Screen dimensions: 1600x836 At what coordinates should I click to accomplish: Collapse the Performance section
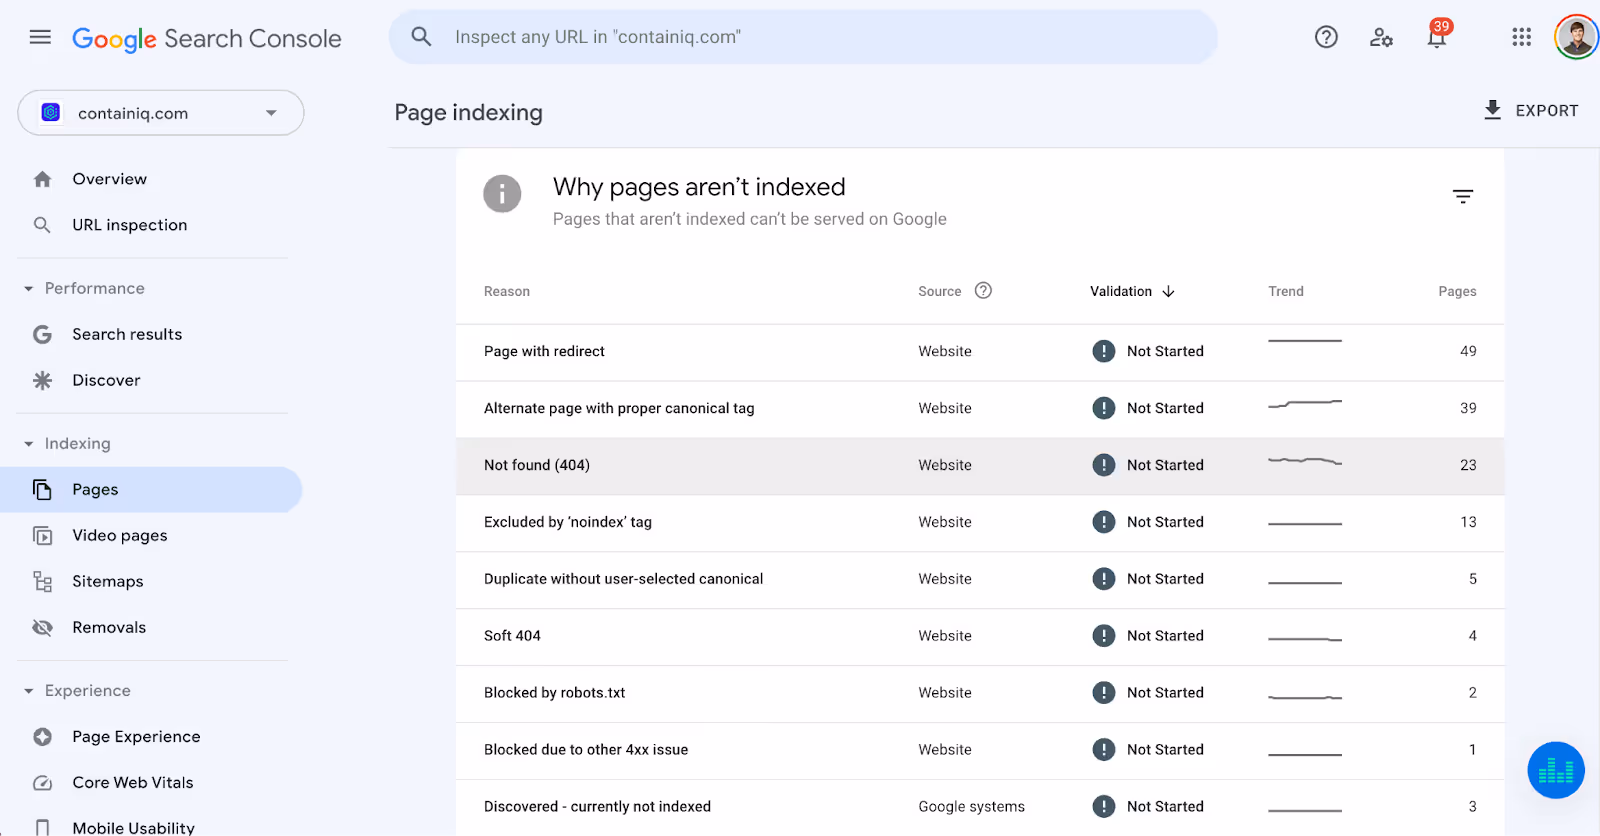[x=28, y=288]
